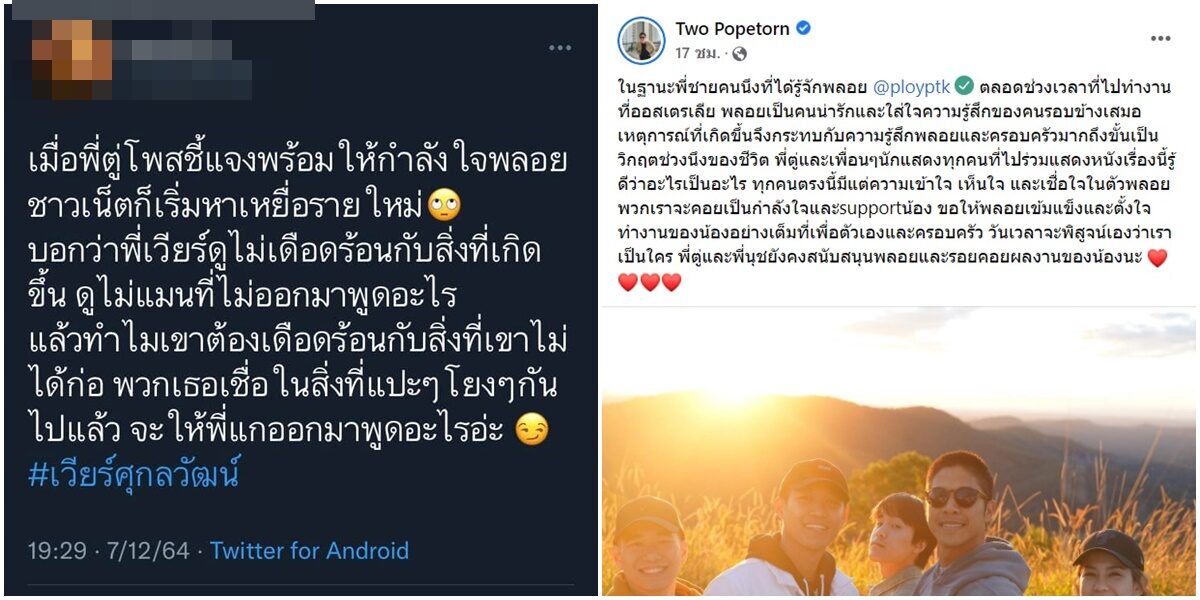Open the tweet's three-dot more menu
The height and width of the screenshot is (600, 1200).
pyautogui.click(x=560, y=48)
